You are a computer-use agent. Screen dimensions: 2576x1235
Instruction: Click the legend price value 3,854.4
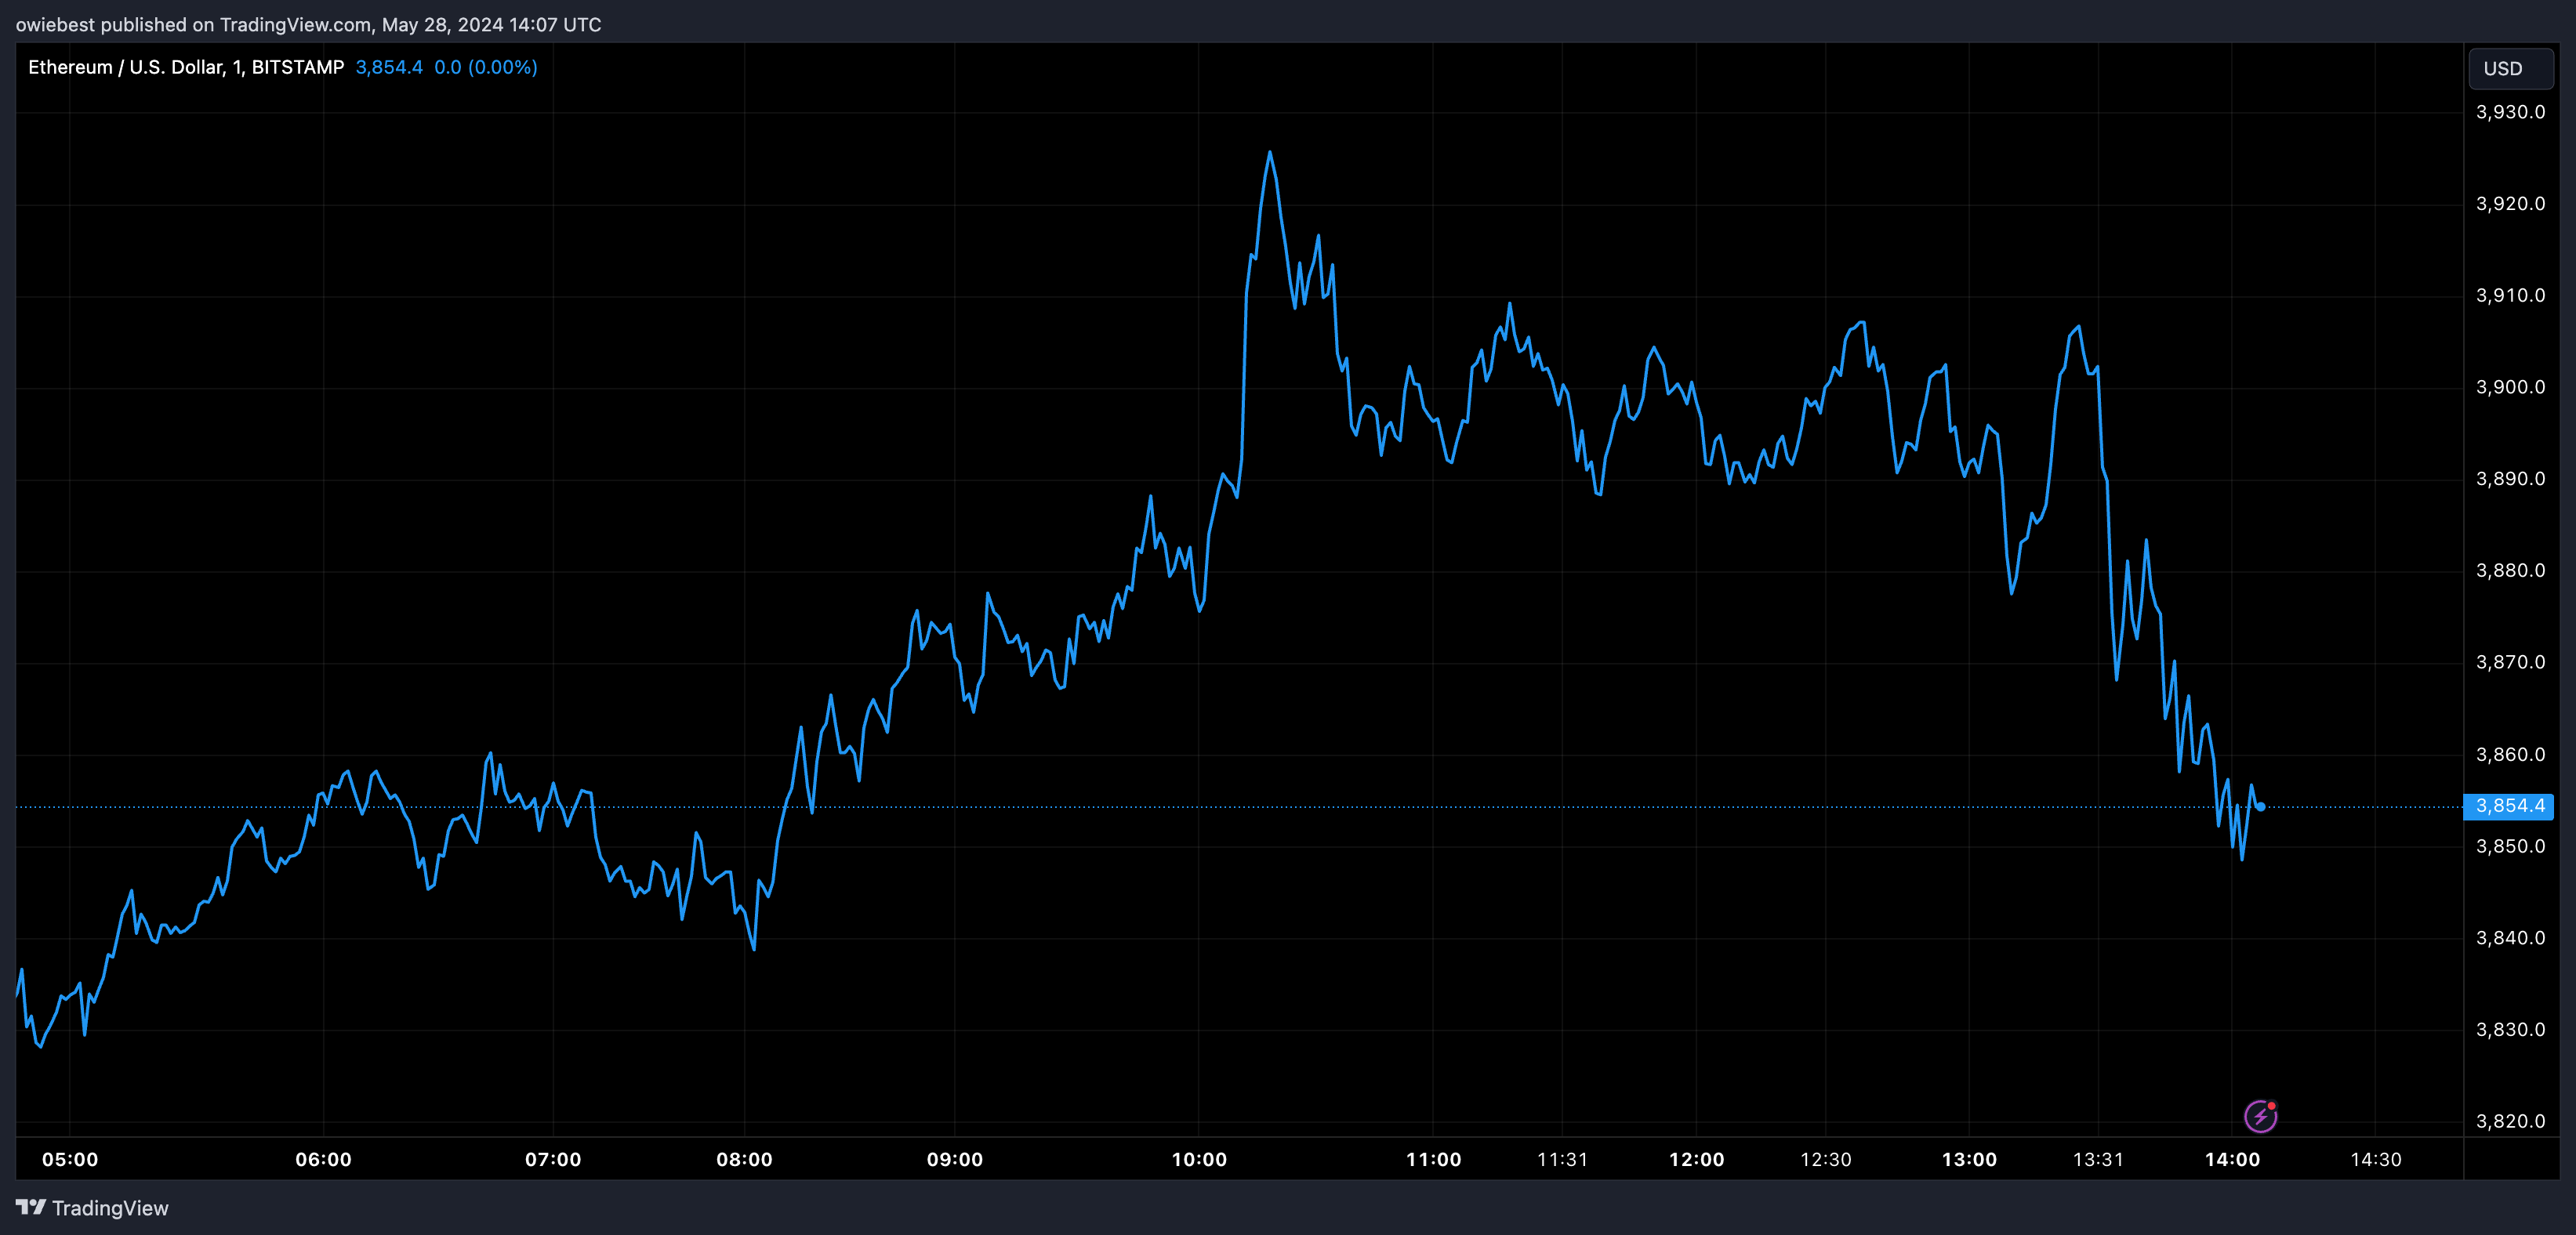389,67
